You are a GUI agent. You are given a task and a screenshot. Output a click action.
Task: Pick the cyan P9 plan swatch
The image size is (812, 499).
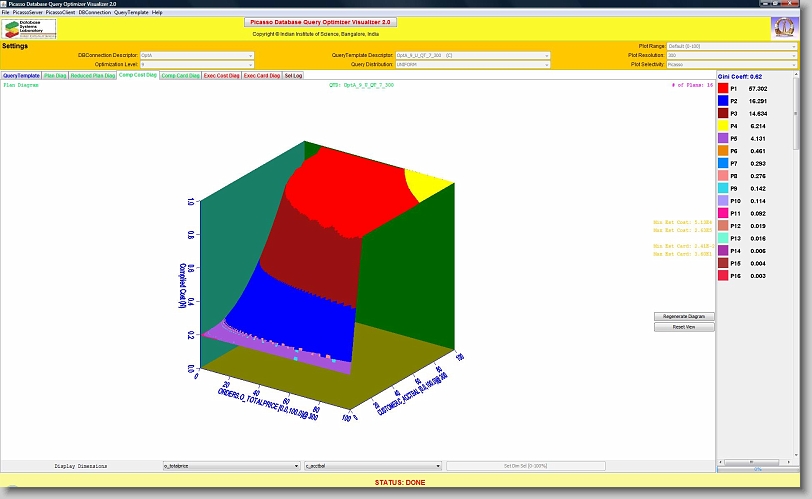pos(735,188)
